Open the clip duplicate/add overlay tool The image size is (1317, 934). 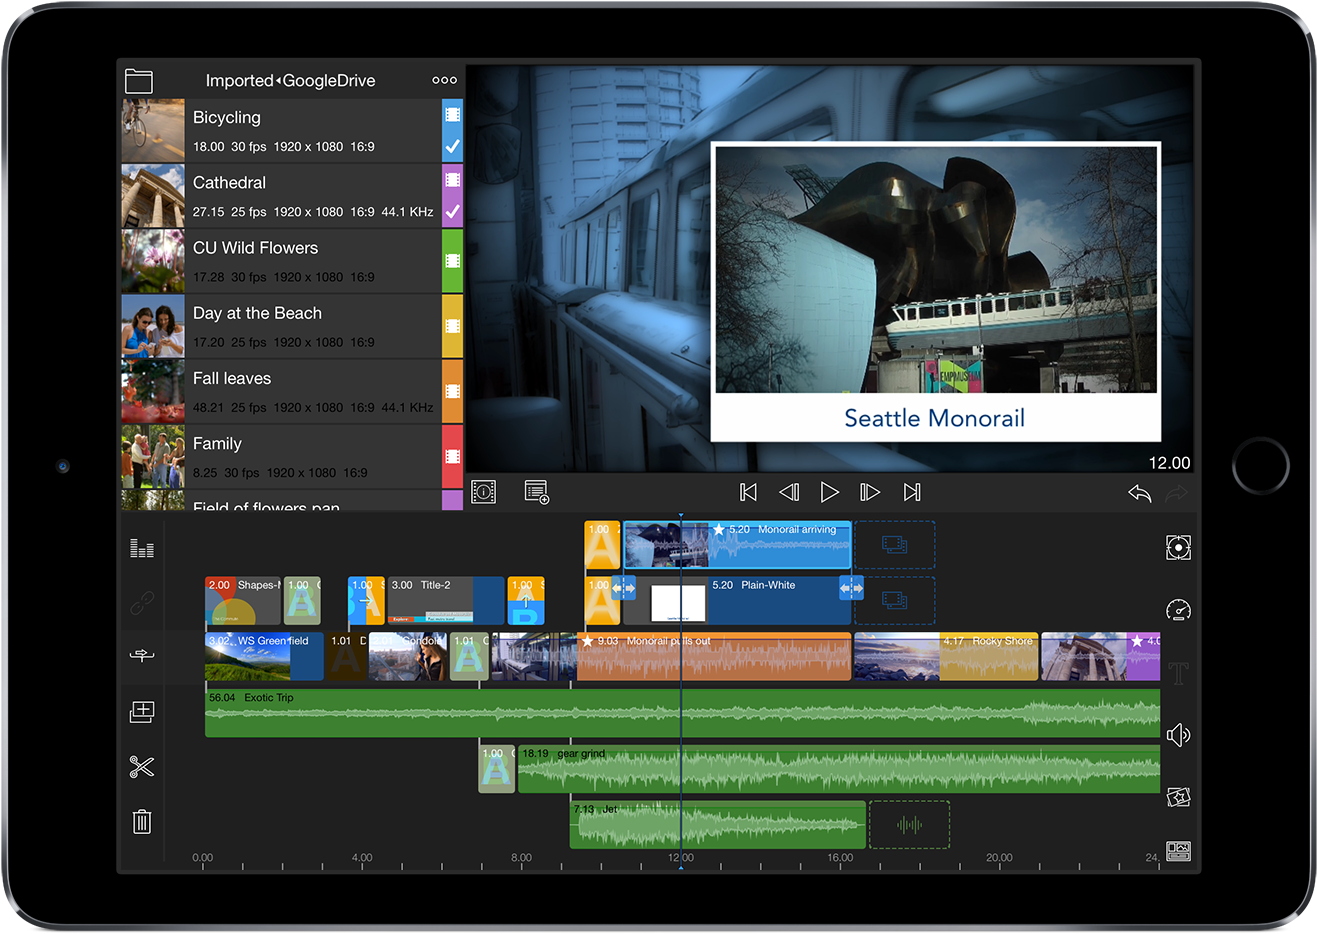pos(141,711)
